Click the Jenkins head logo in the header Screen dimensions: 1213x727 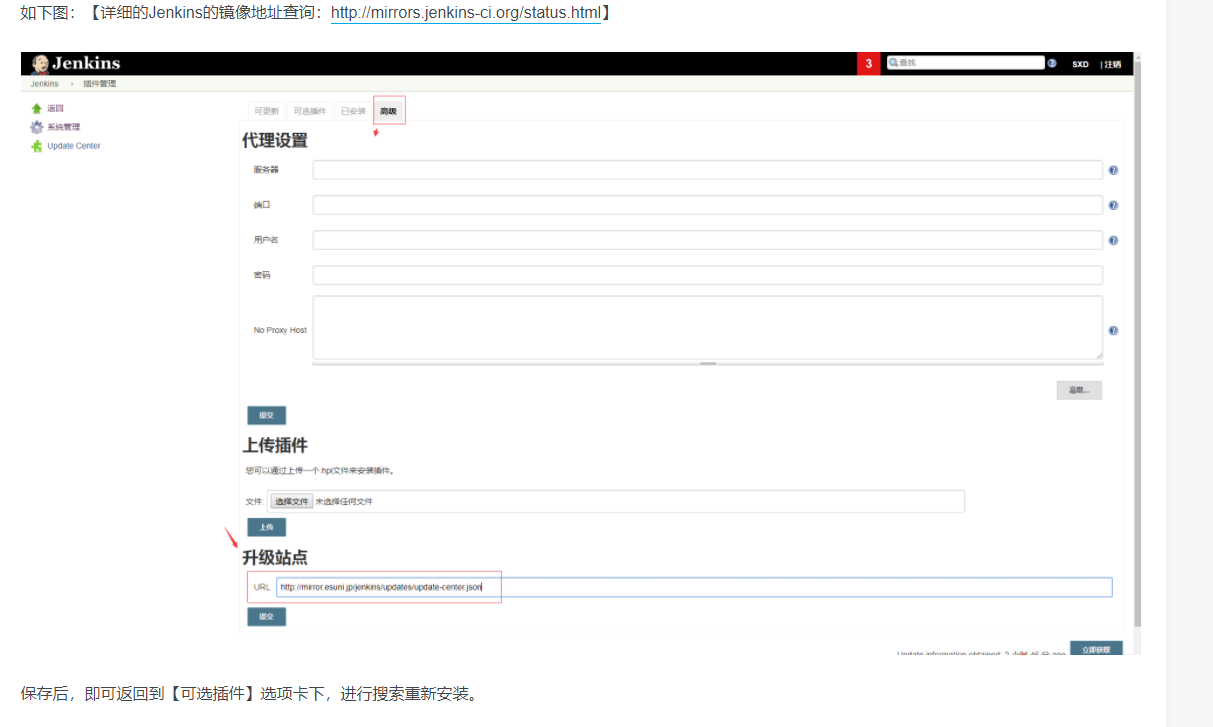(x=40, y=63)
